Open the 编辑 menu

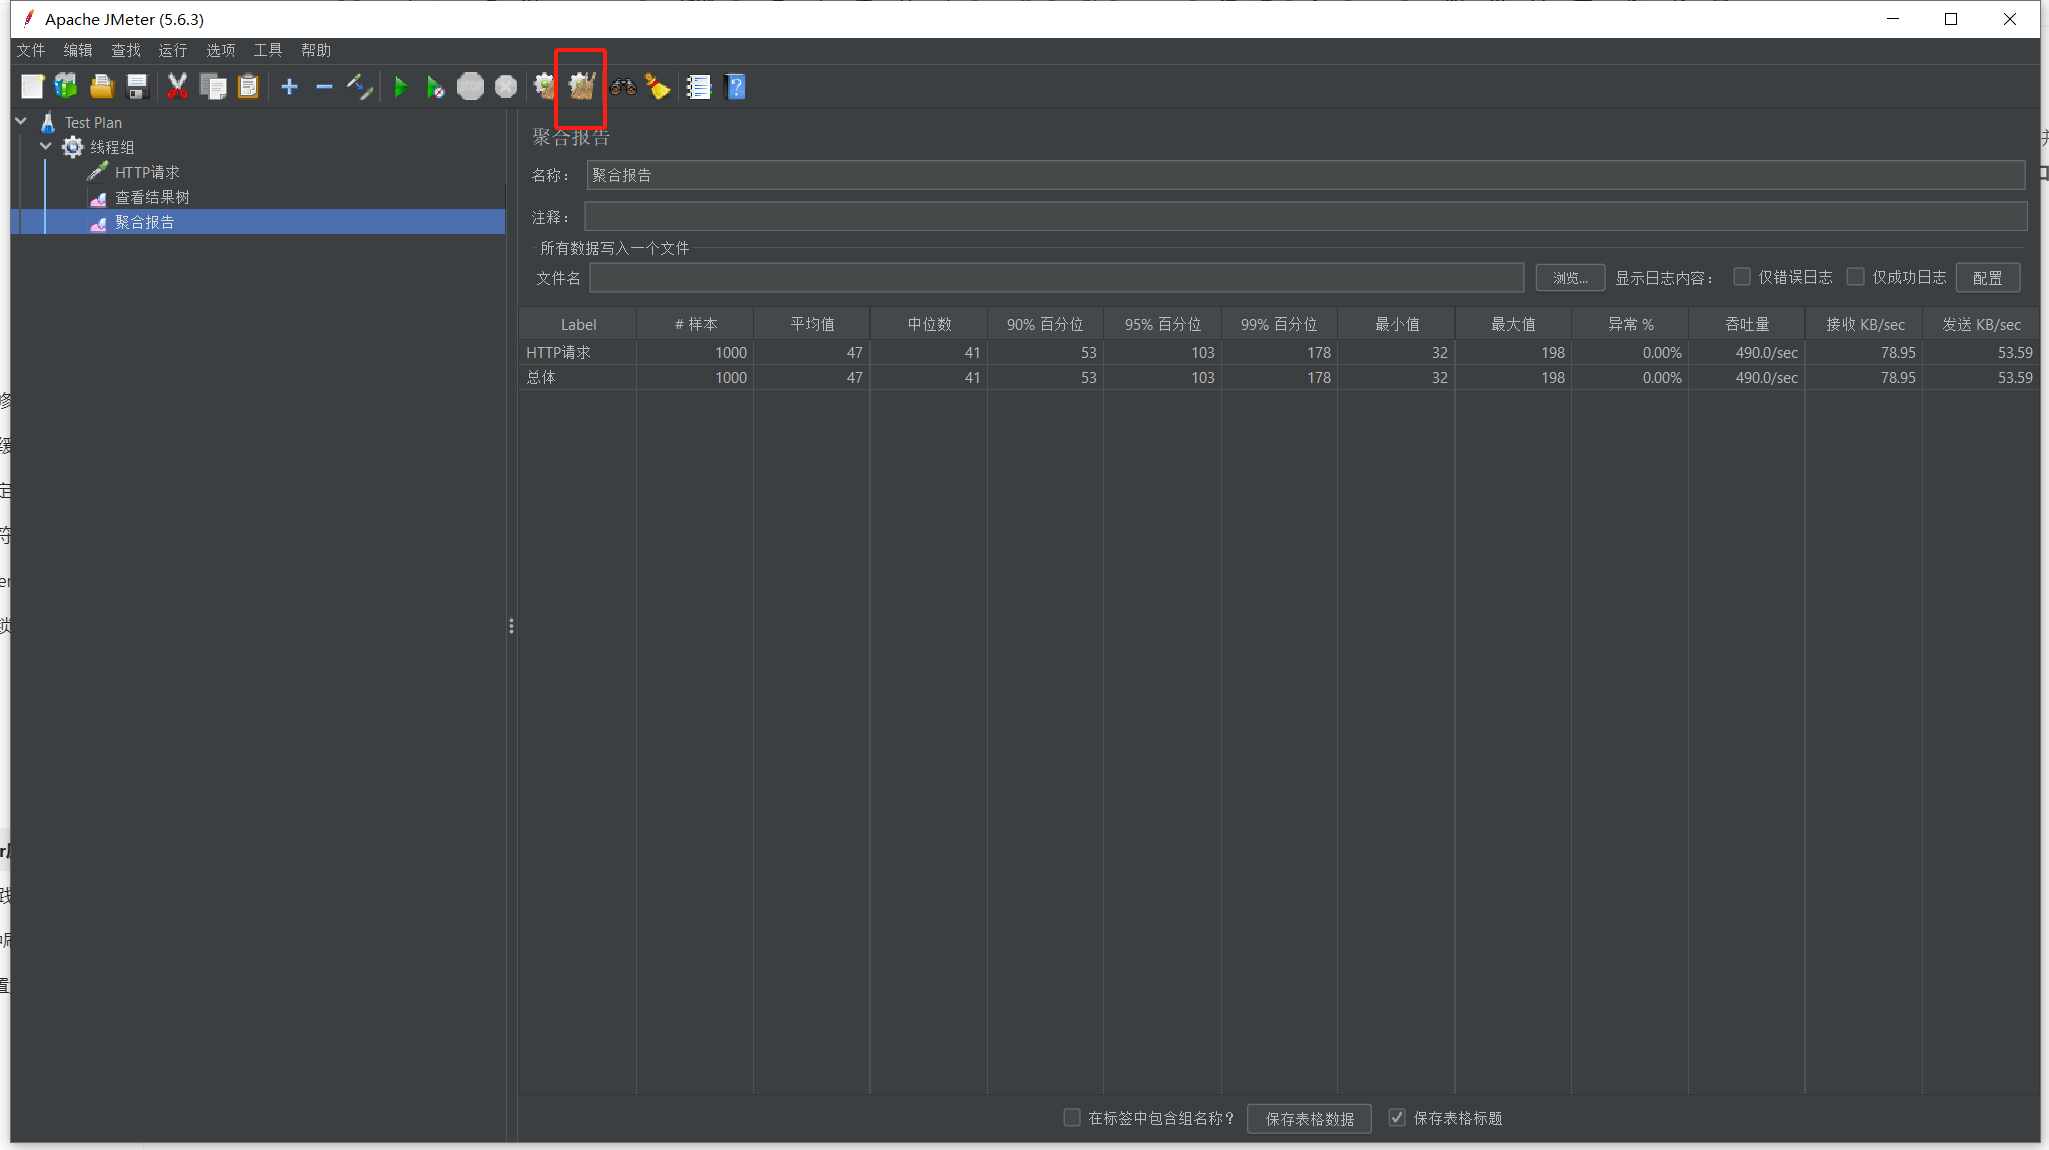[78, 50]
